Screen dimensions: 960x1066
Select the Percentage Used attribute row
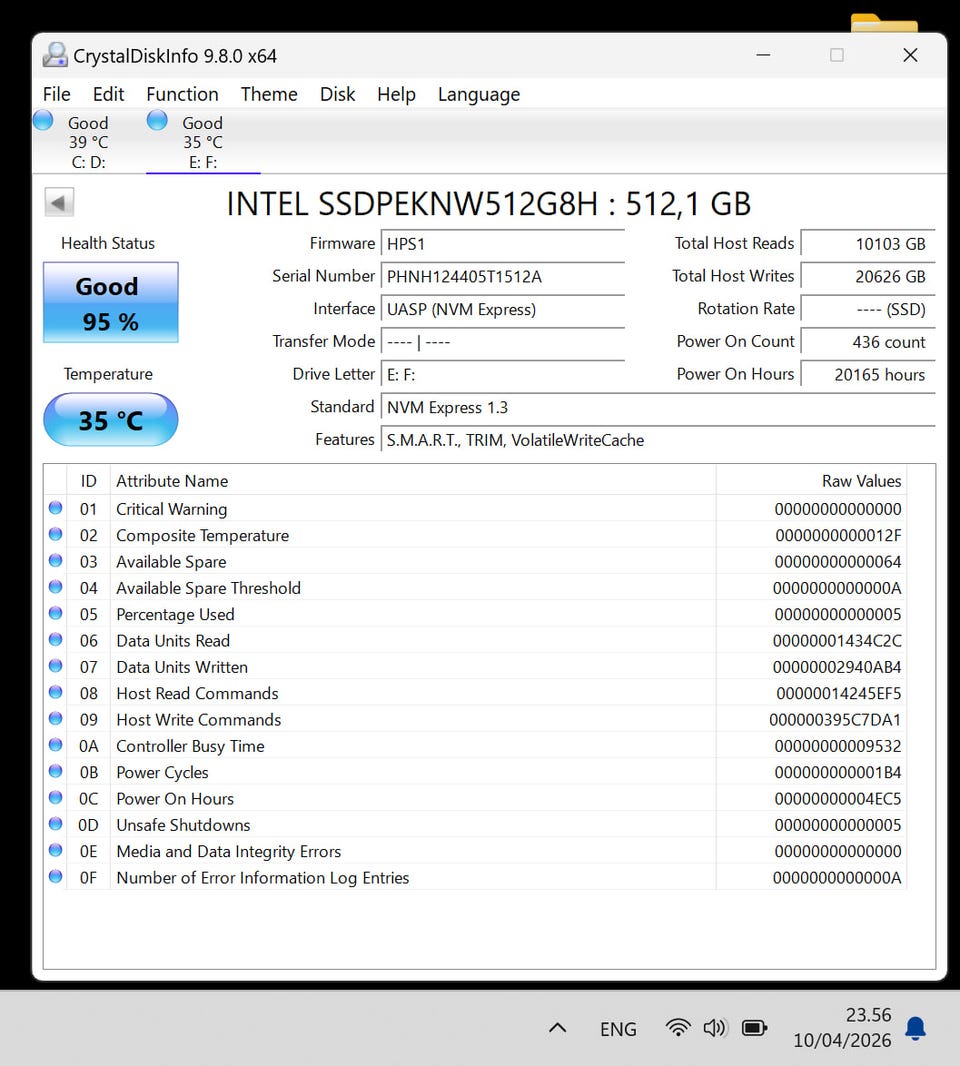click(400, 614)
